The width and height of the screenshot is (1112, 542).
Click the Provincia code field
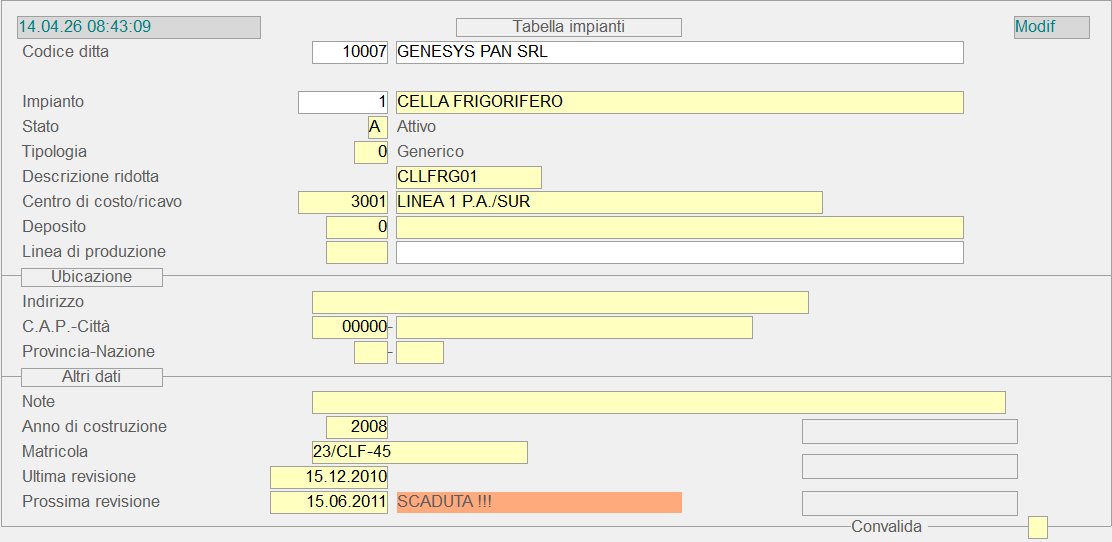pos(370,352)
